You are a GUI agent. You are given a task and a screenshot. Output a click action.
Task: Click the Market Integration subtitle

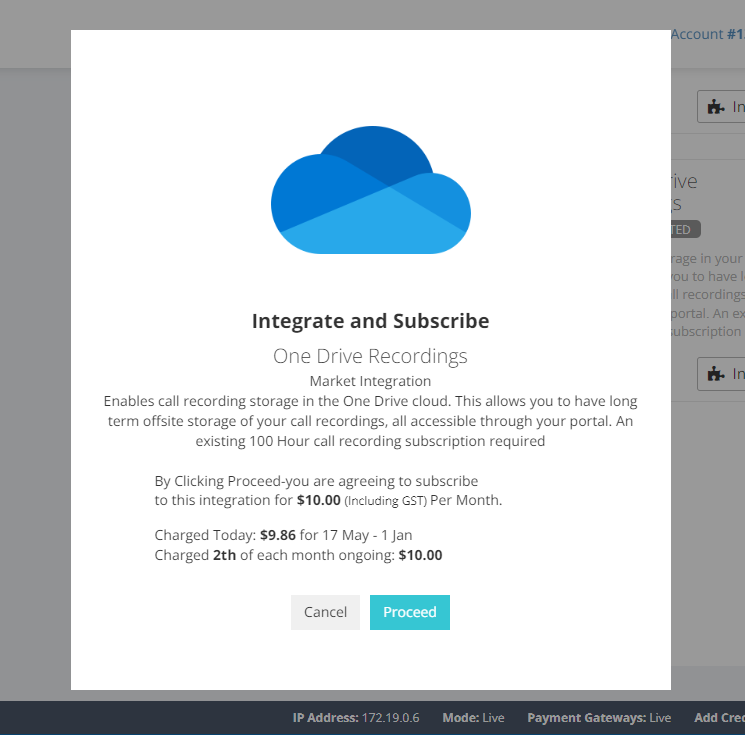pyautogui.click(x=370, y=381)
